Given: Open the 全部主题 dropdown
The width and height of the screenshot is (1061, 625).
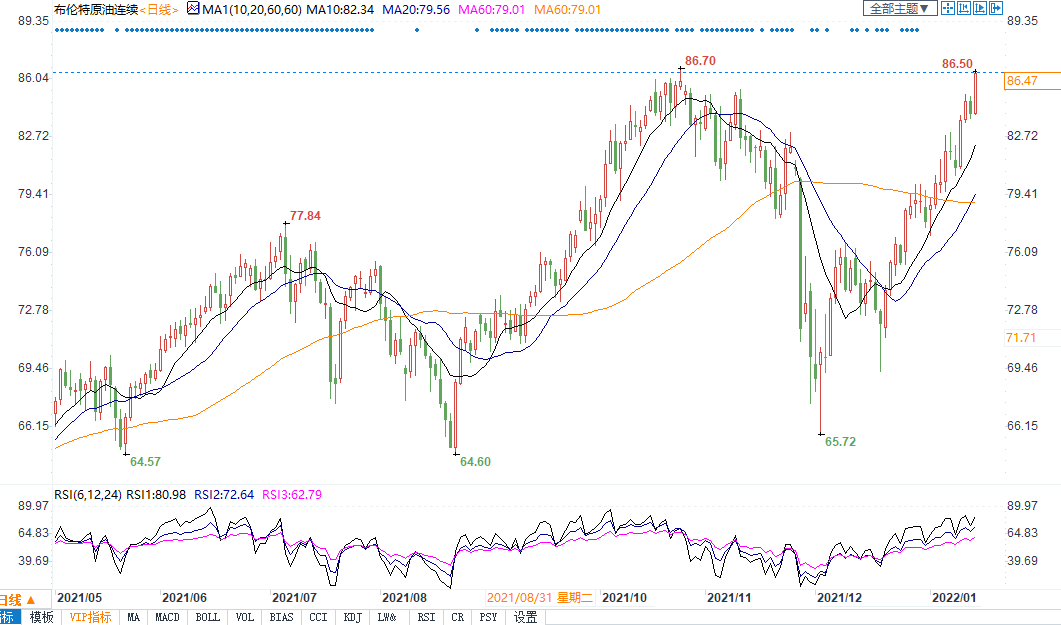Looking at the screenshot, I should 899,8.
